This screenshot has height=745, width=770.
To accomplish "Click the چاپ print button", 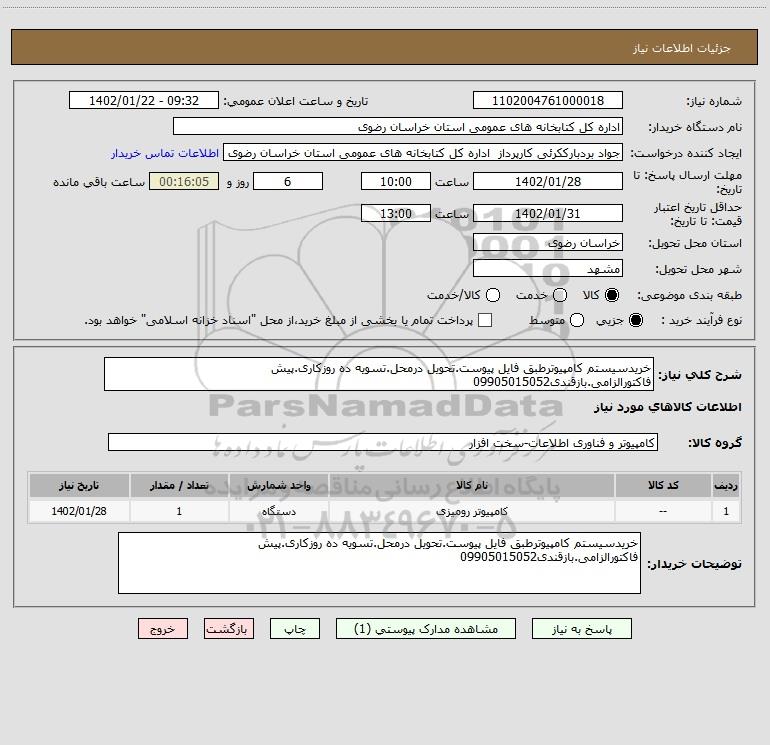I will coord(295,629).
